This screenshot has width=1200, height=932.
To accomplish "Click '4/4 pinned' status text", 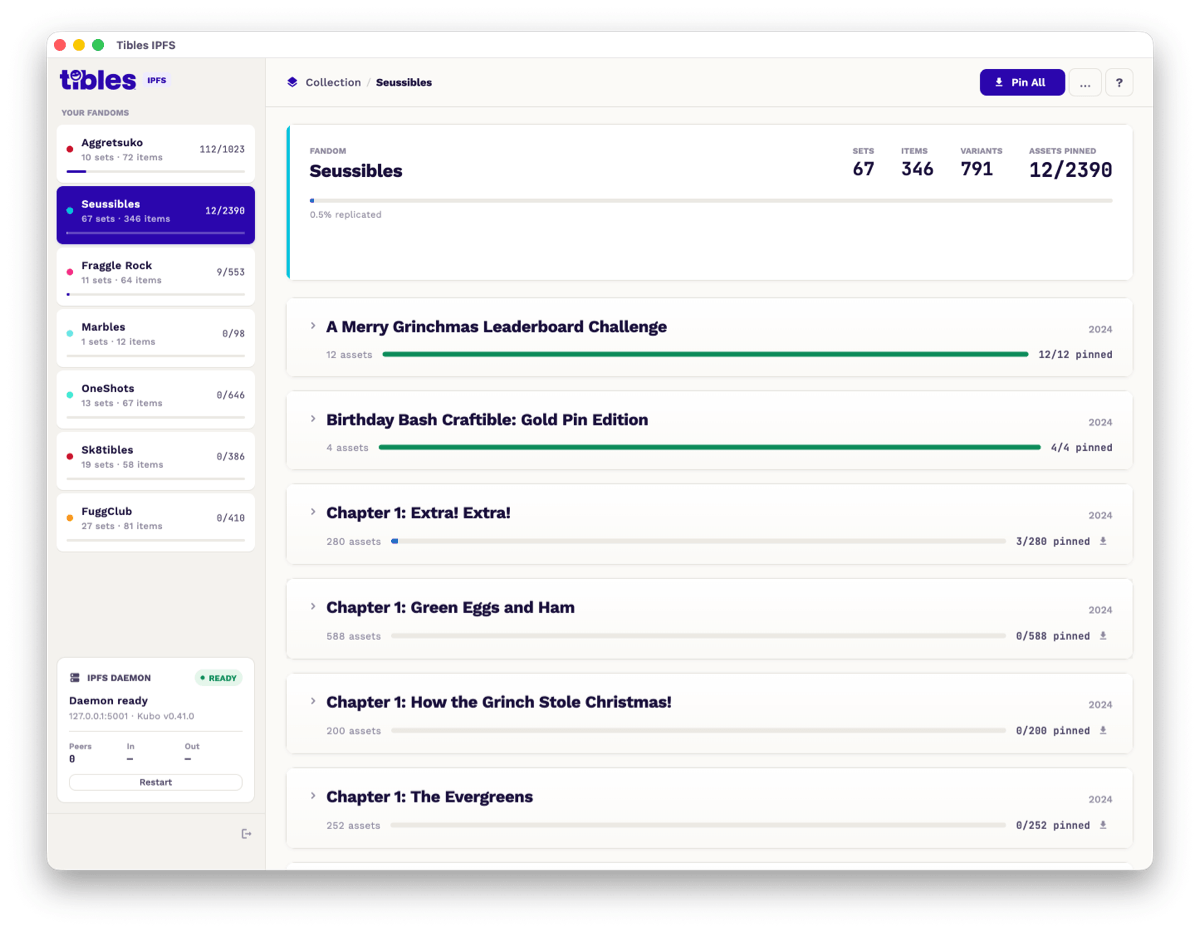I will click(1081, 447).
